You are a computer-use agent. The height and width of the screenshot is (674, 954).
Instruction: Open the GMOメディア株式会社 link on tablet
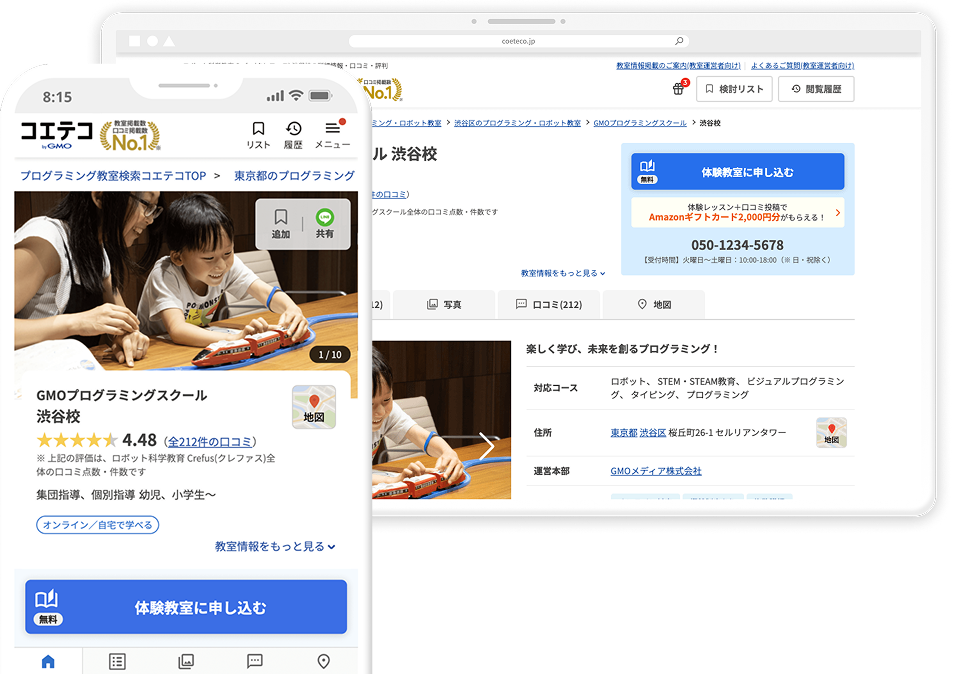(656, 471)
